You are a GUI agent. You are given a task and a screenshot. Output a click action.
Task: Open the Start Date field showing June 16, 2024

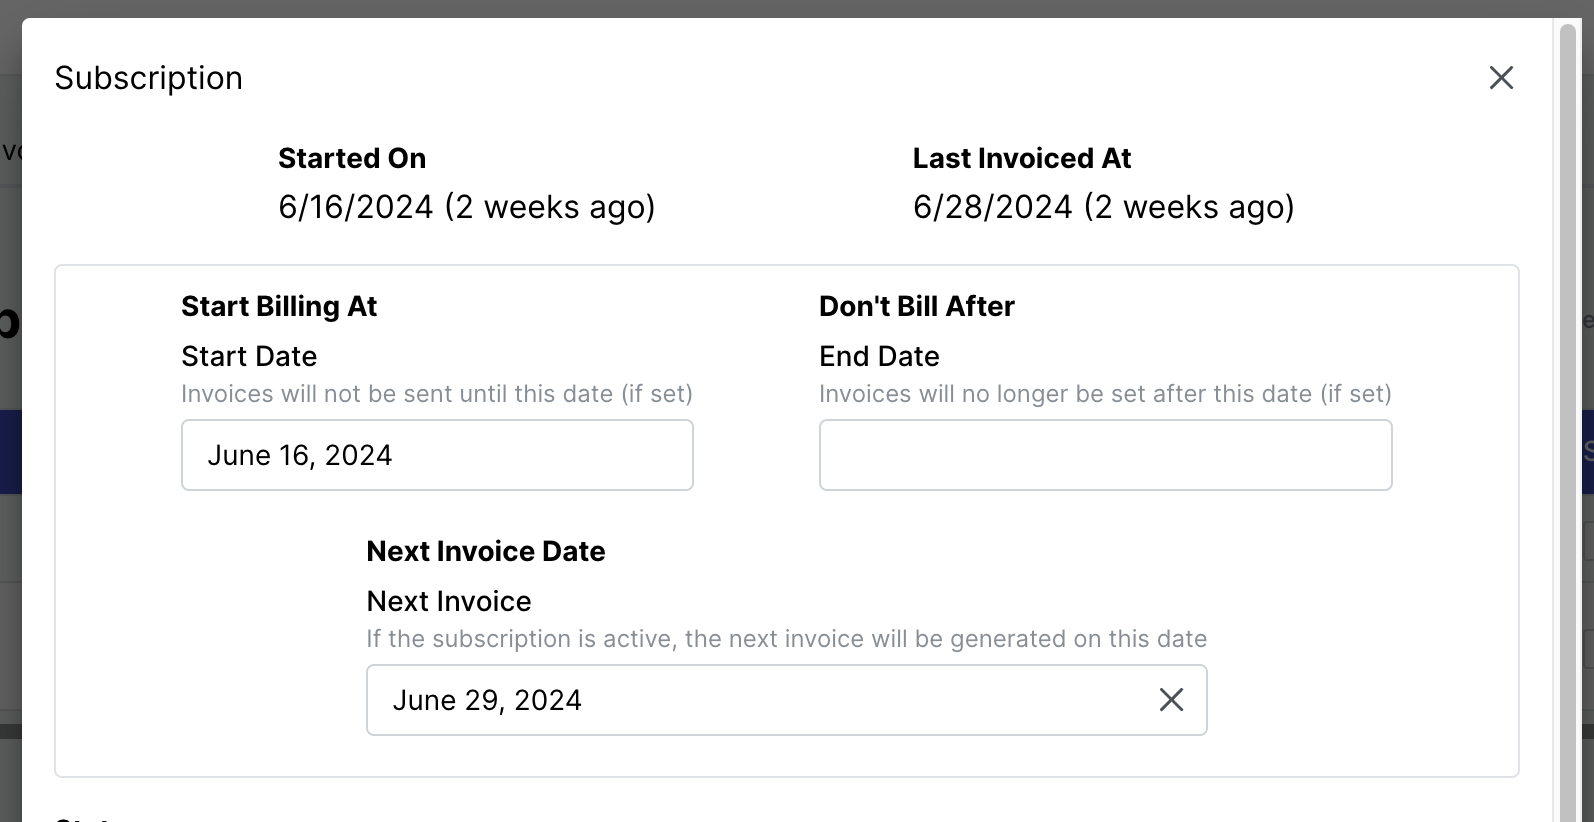(437, 455)
